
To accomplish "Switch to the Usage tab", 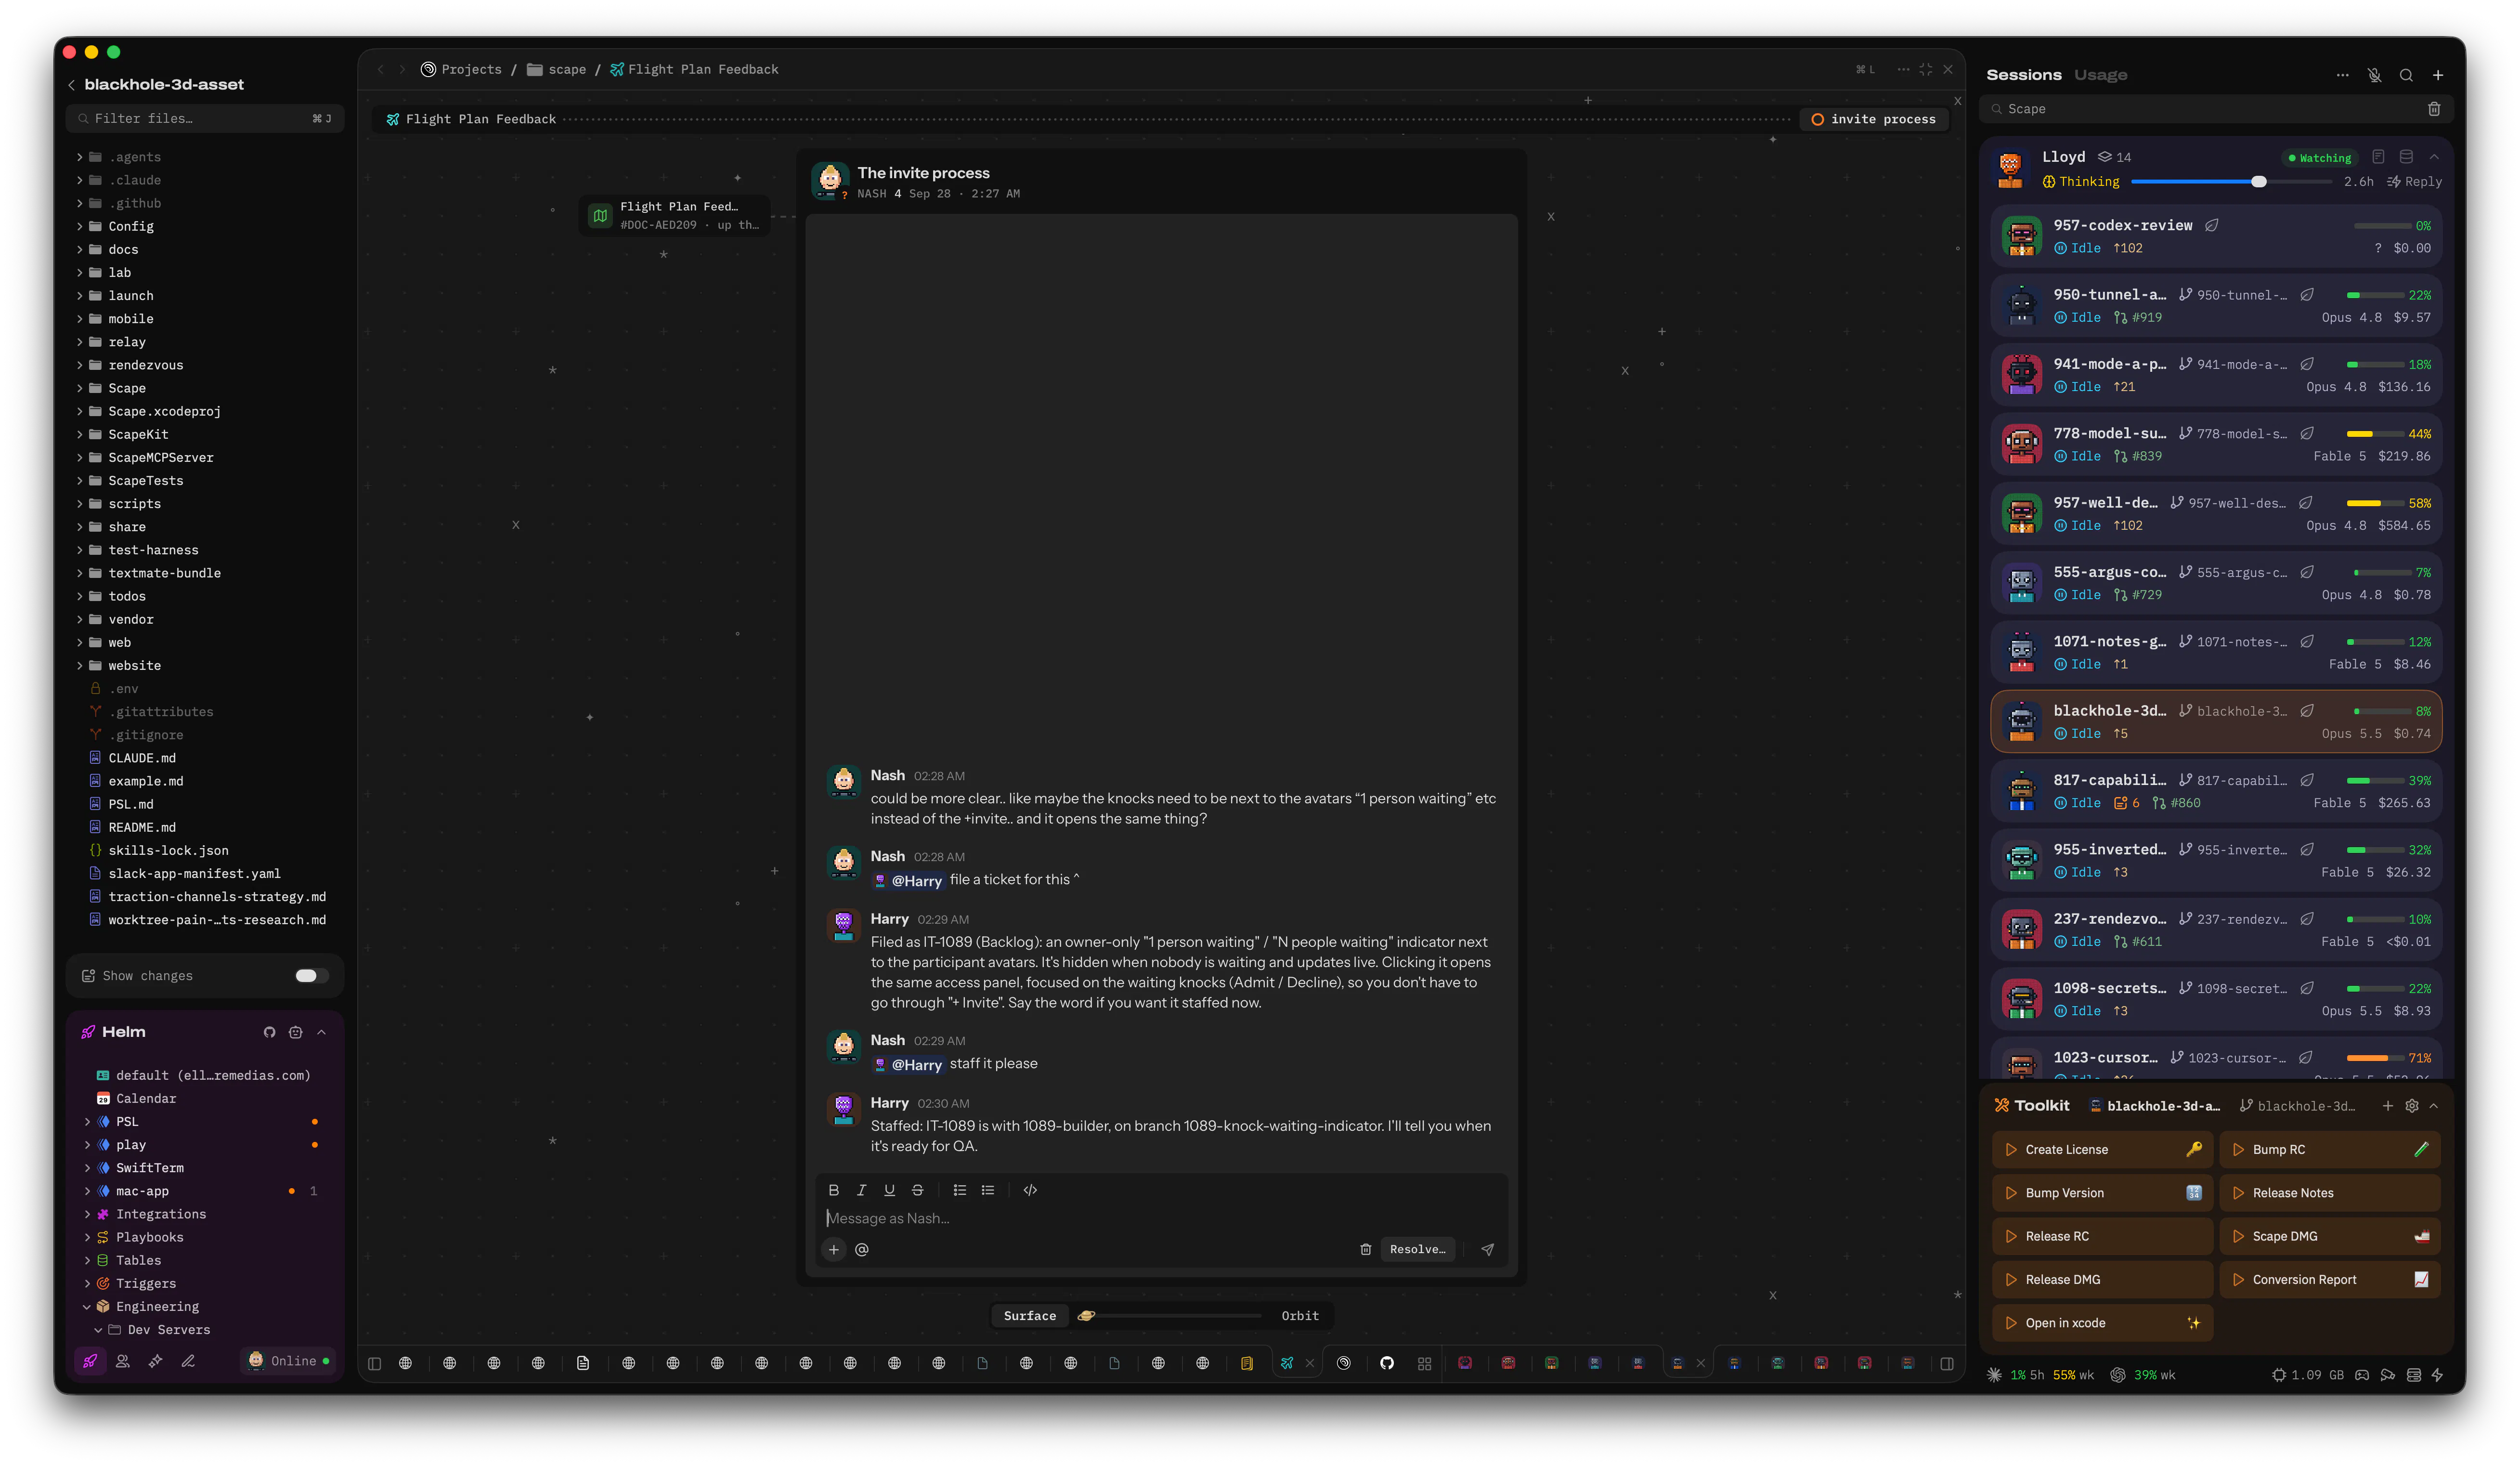I will (x=2100, y=75).
